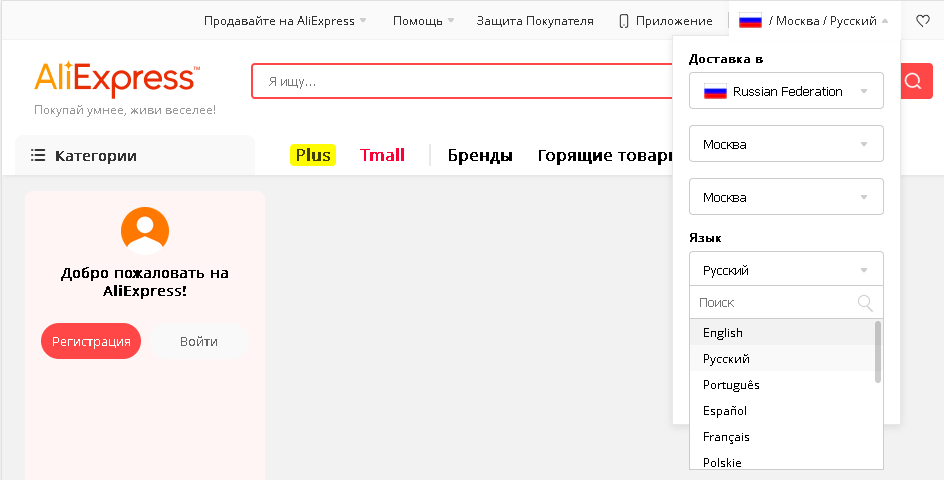
Task: Open the first Москва region dropdown
Action: coord(786,144)
